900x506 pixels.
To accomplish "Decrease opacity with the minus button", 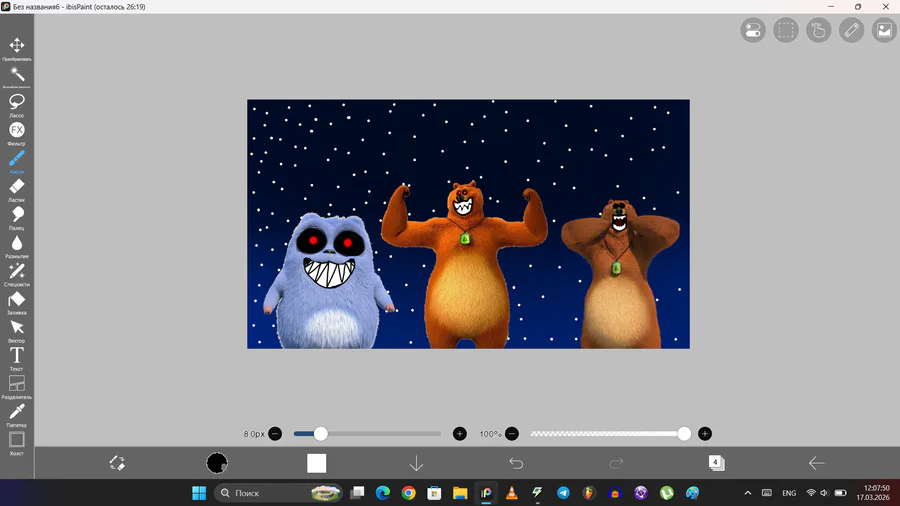I will point(512,434).
